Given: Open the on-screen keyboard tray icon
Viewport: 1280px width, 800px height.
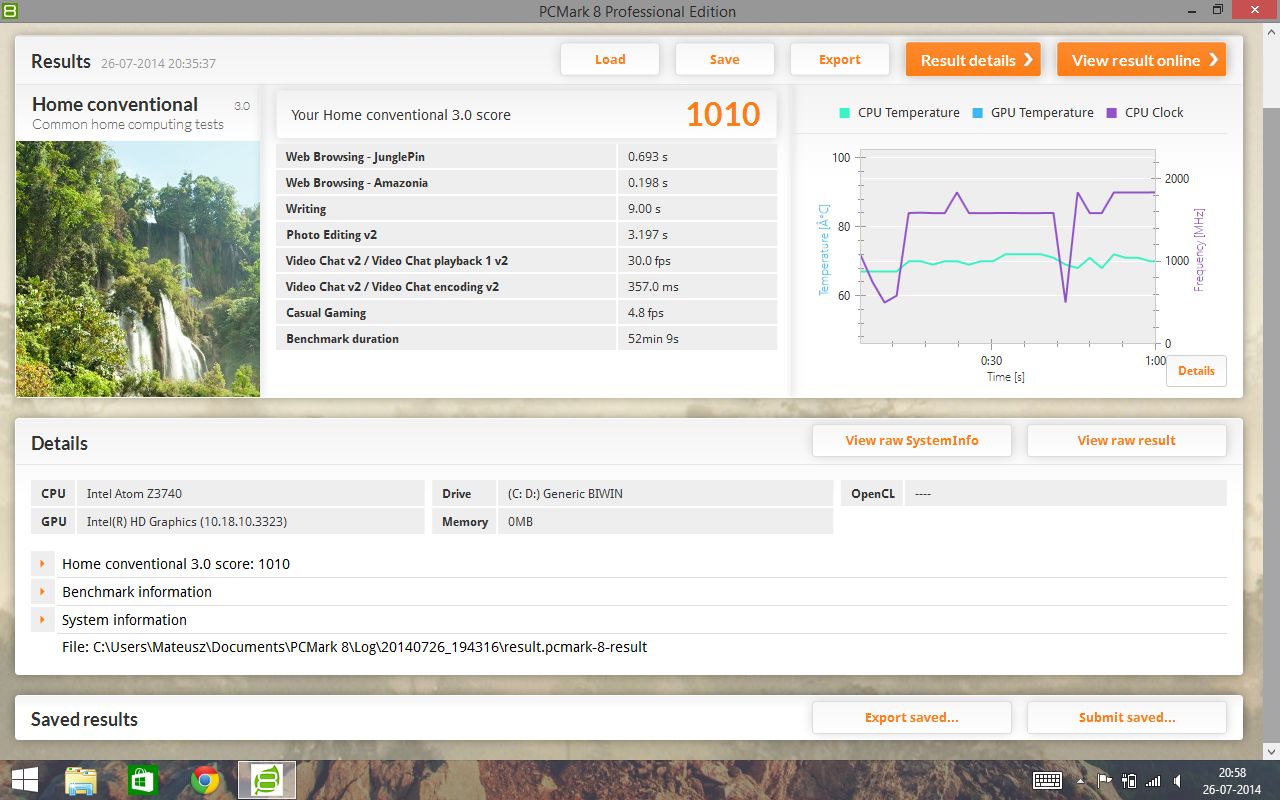Looking at the screenshot, I should tap(1047, 781).
